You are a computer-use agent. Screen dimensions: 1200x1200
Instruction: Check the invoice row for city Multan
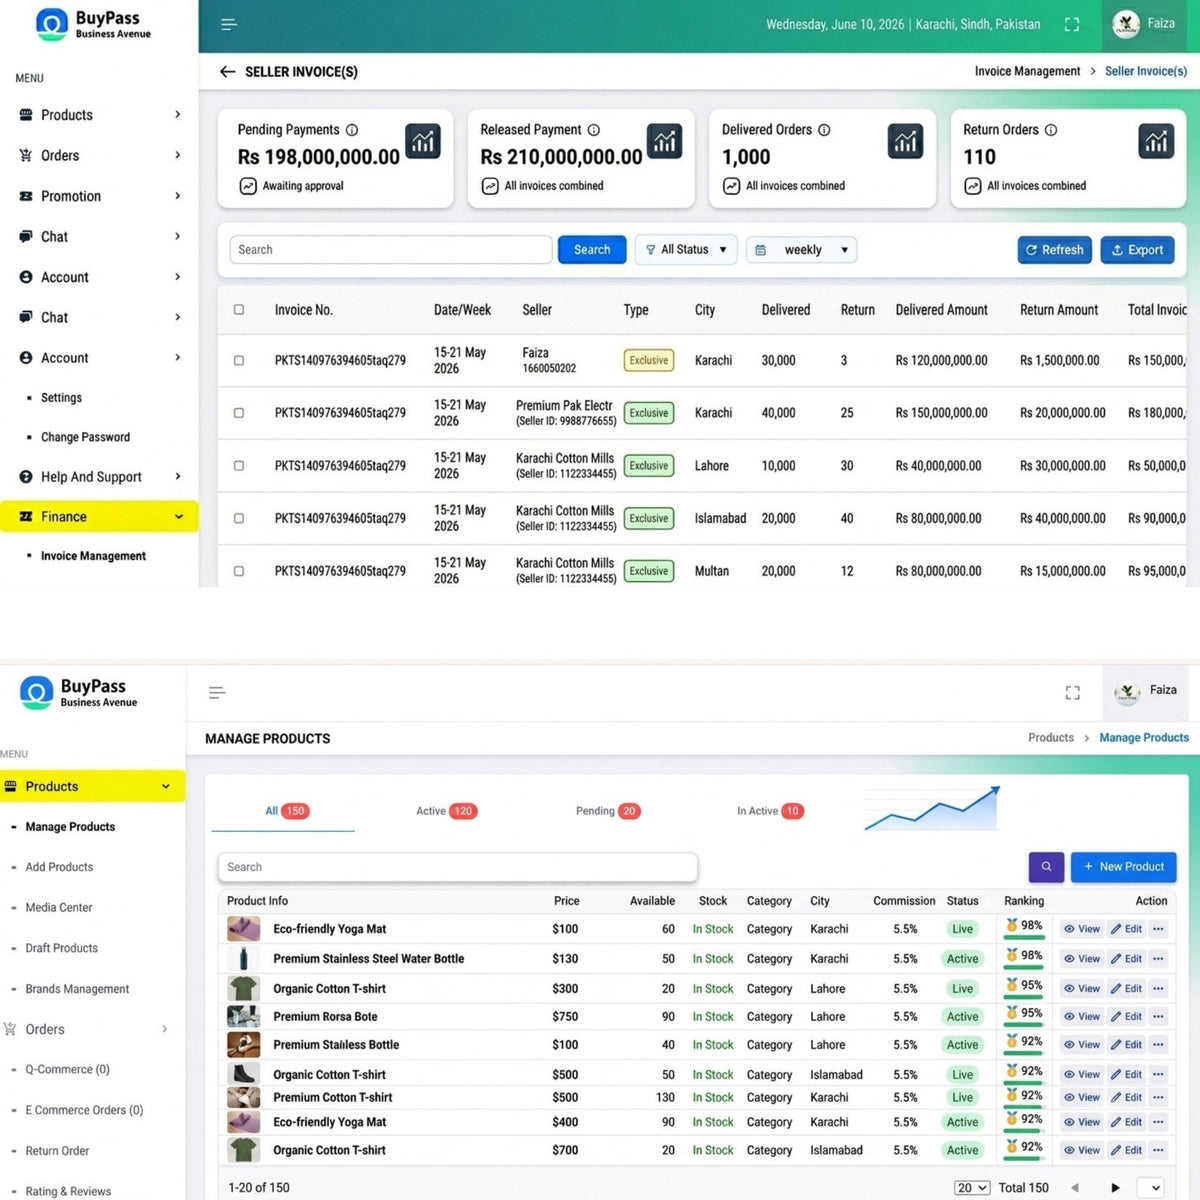pos(239,571)
